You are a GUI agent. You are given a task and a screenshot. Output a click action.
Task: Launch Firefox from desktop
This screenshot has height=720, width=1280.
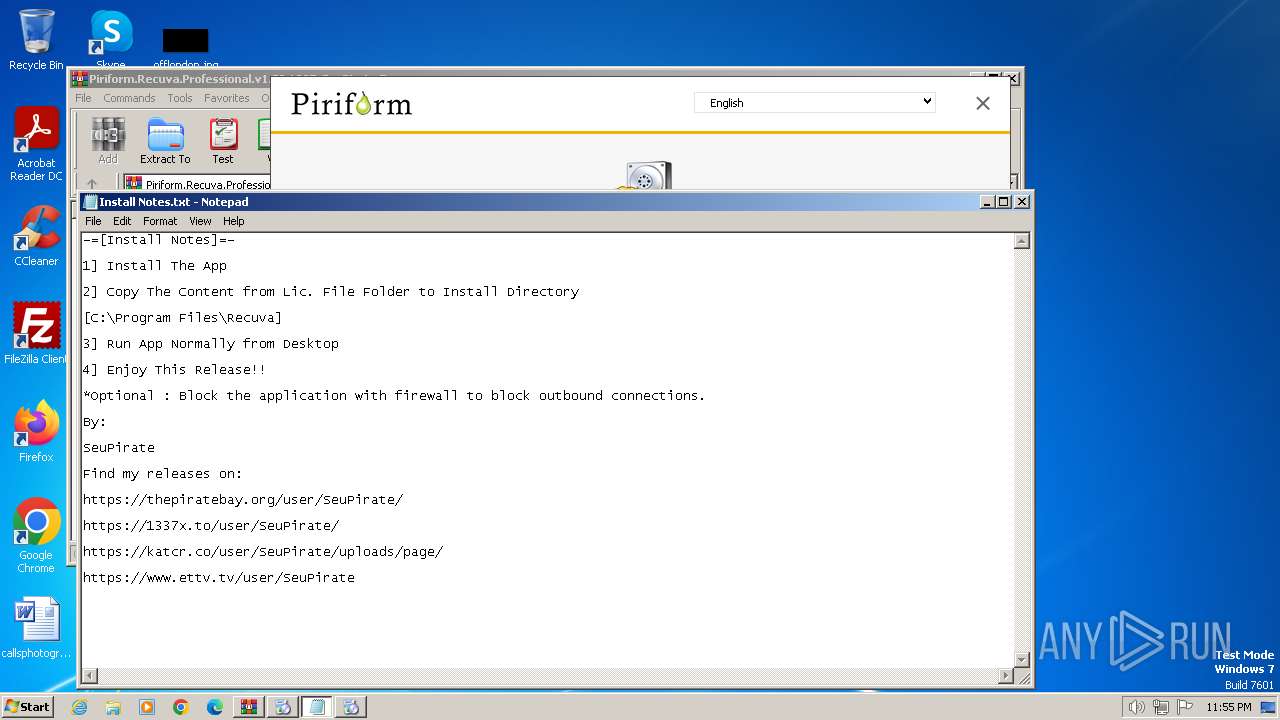36,432
